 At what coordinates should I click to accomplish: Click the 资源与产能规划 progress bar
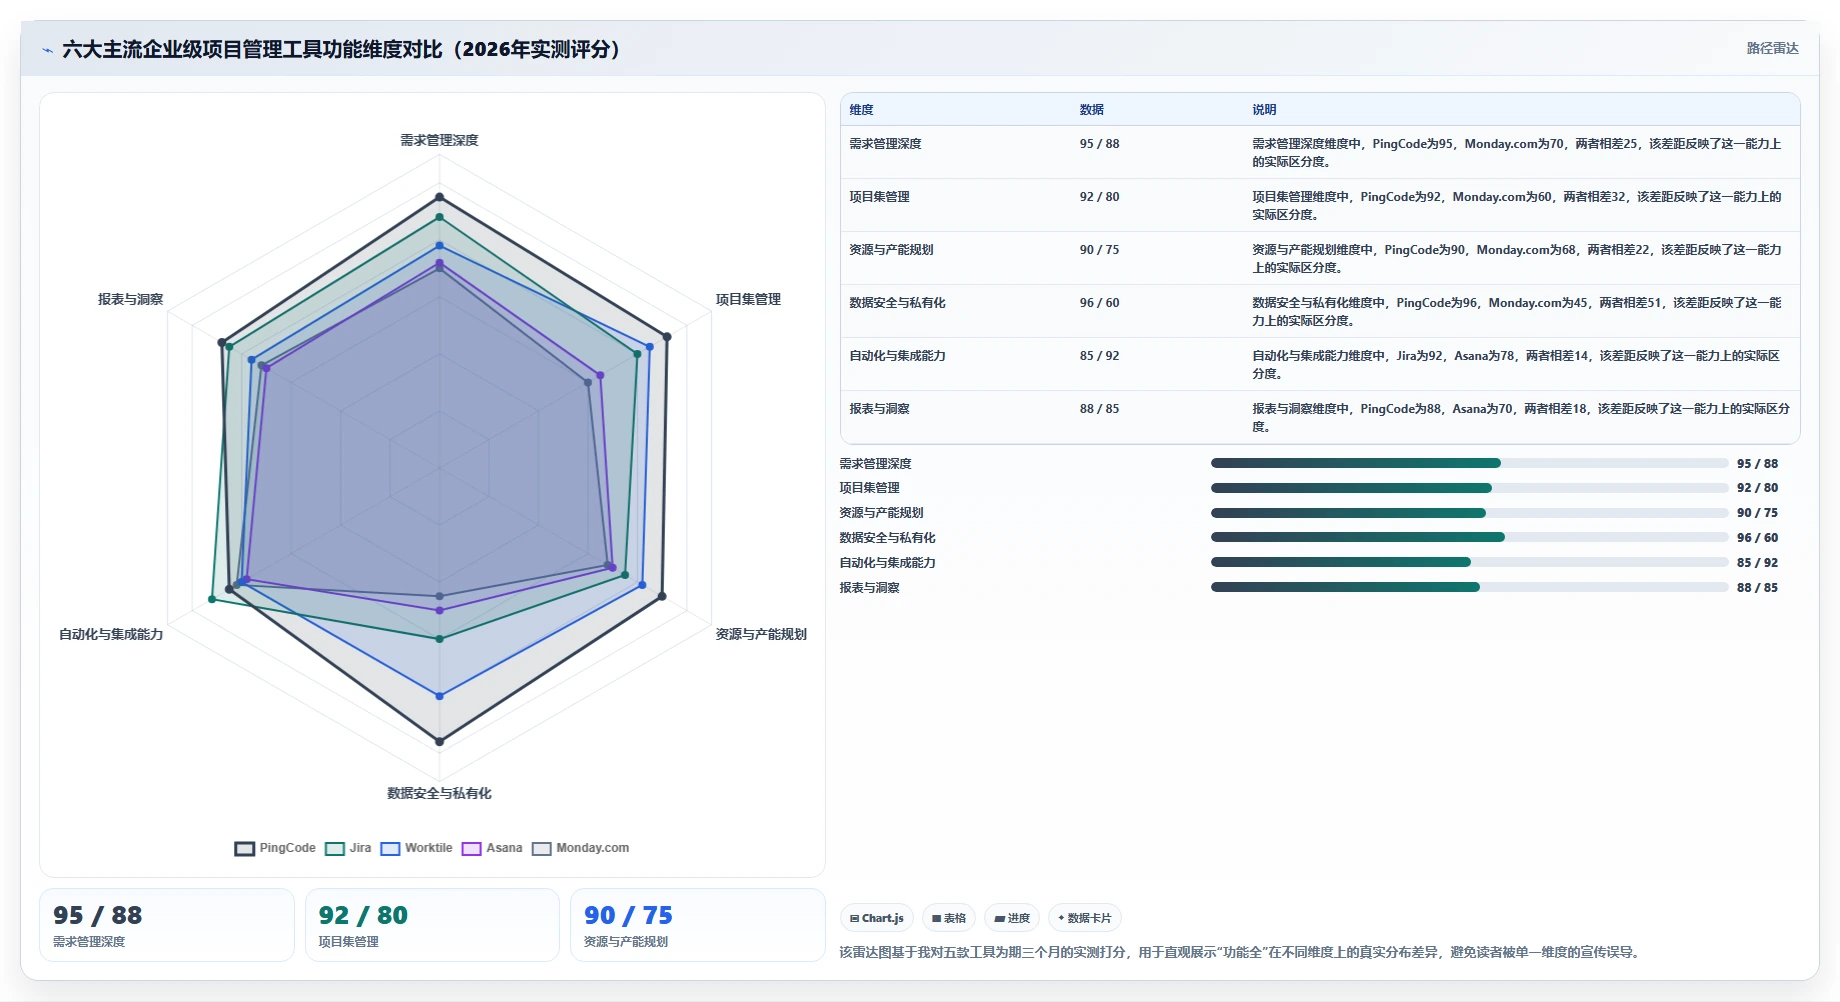1469,513
